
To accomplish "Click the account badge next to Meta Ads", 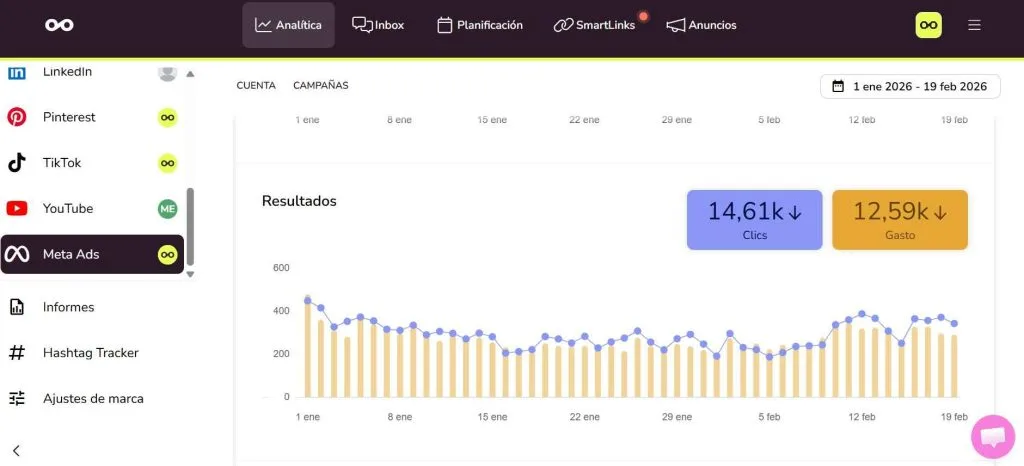I will (167, 255).
